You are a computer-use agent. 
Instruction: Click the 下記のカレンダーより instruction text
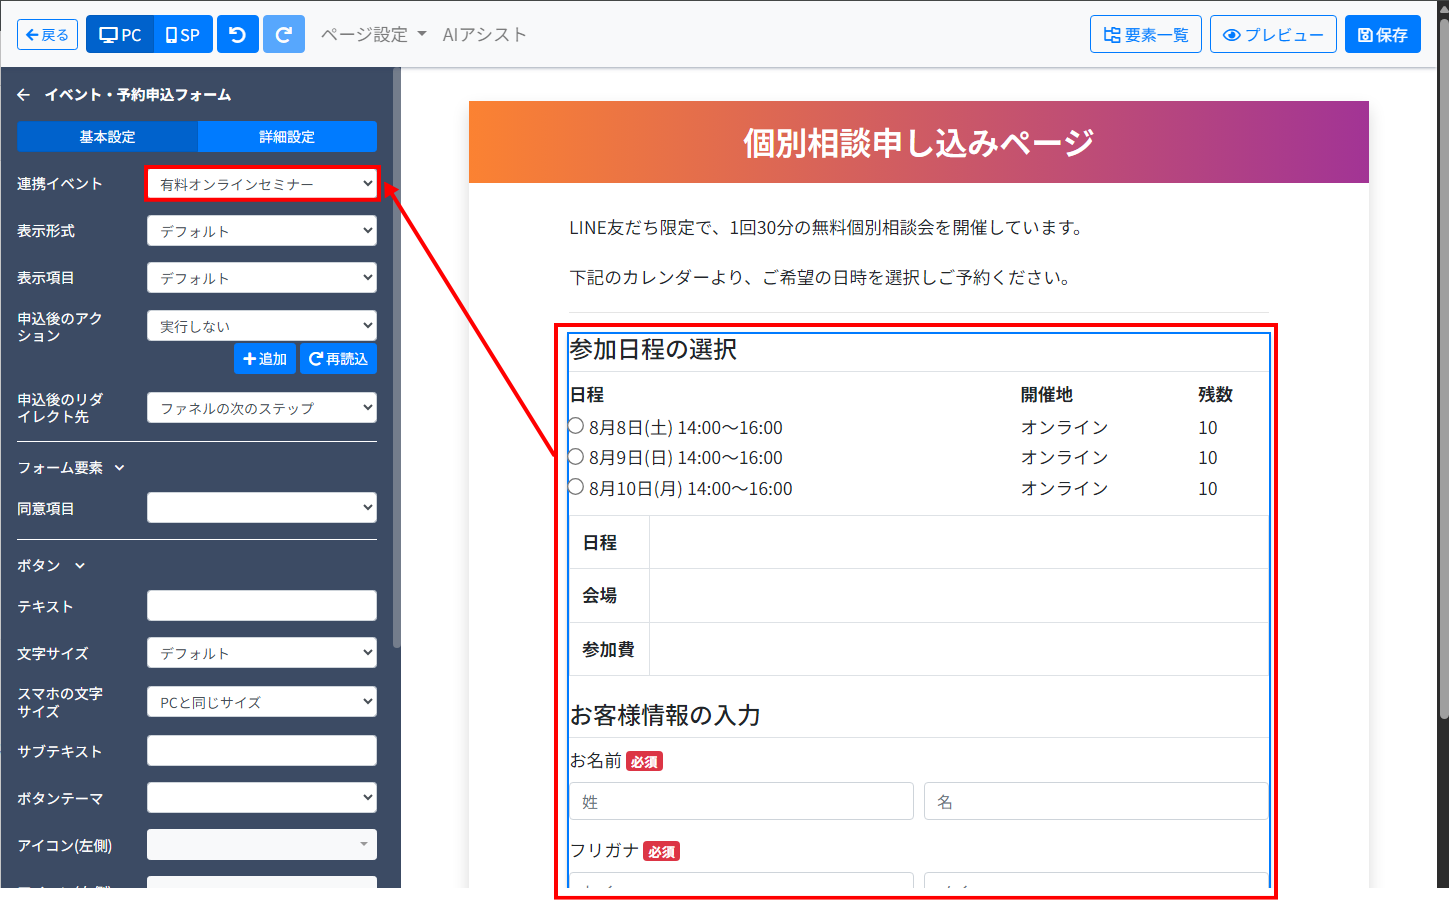[823, 278]
